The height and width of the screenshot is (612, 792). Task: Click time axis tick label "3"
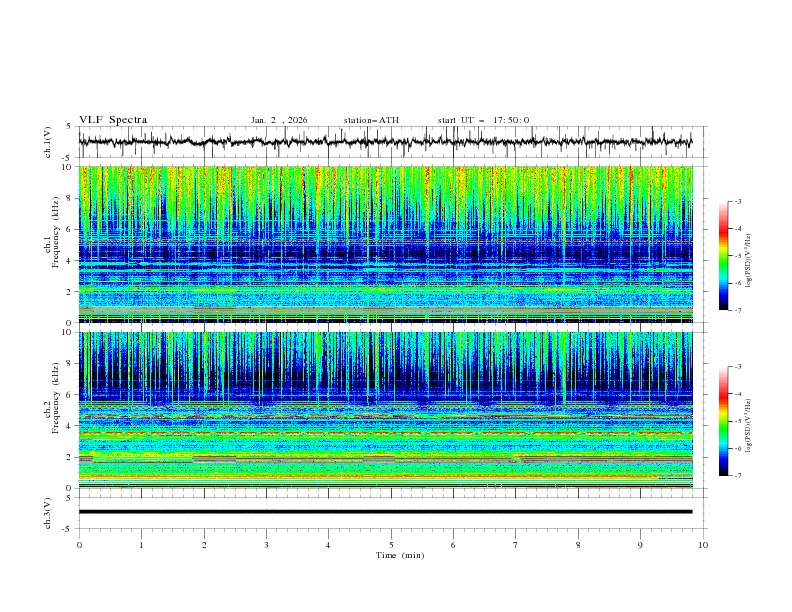tap(266, 545)
